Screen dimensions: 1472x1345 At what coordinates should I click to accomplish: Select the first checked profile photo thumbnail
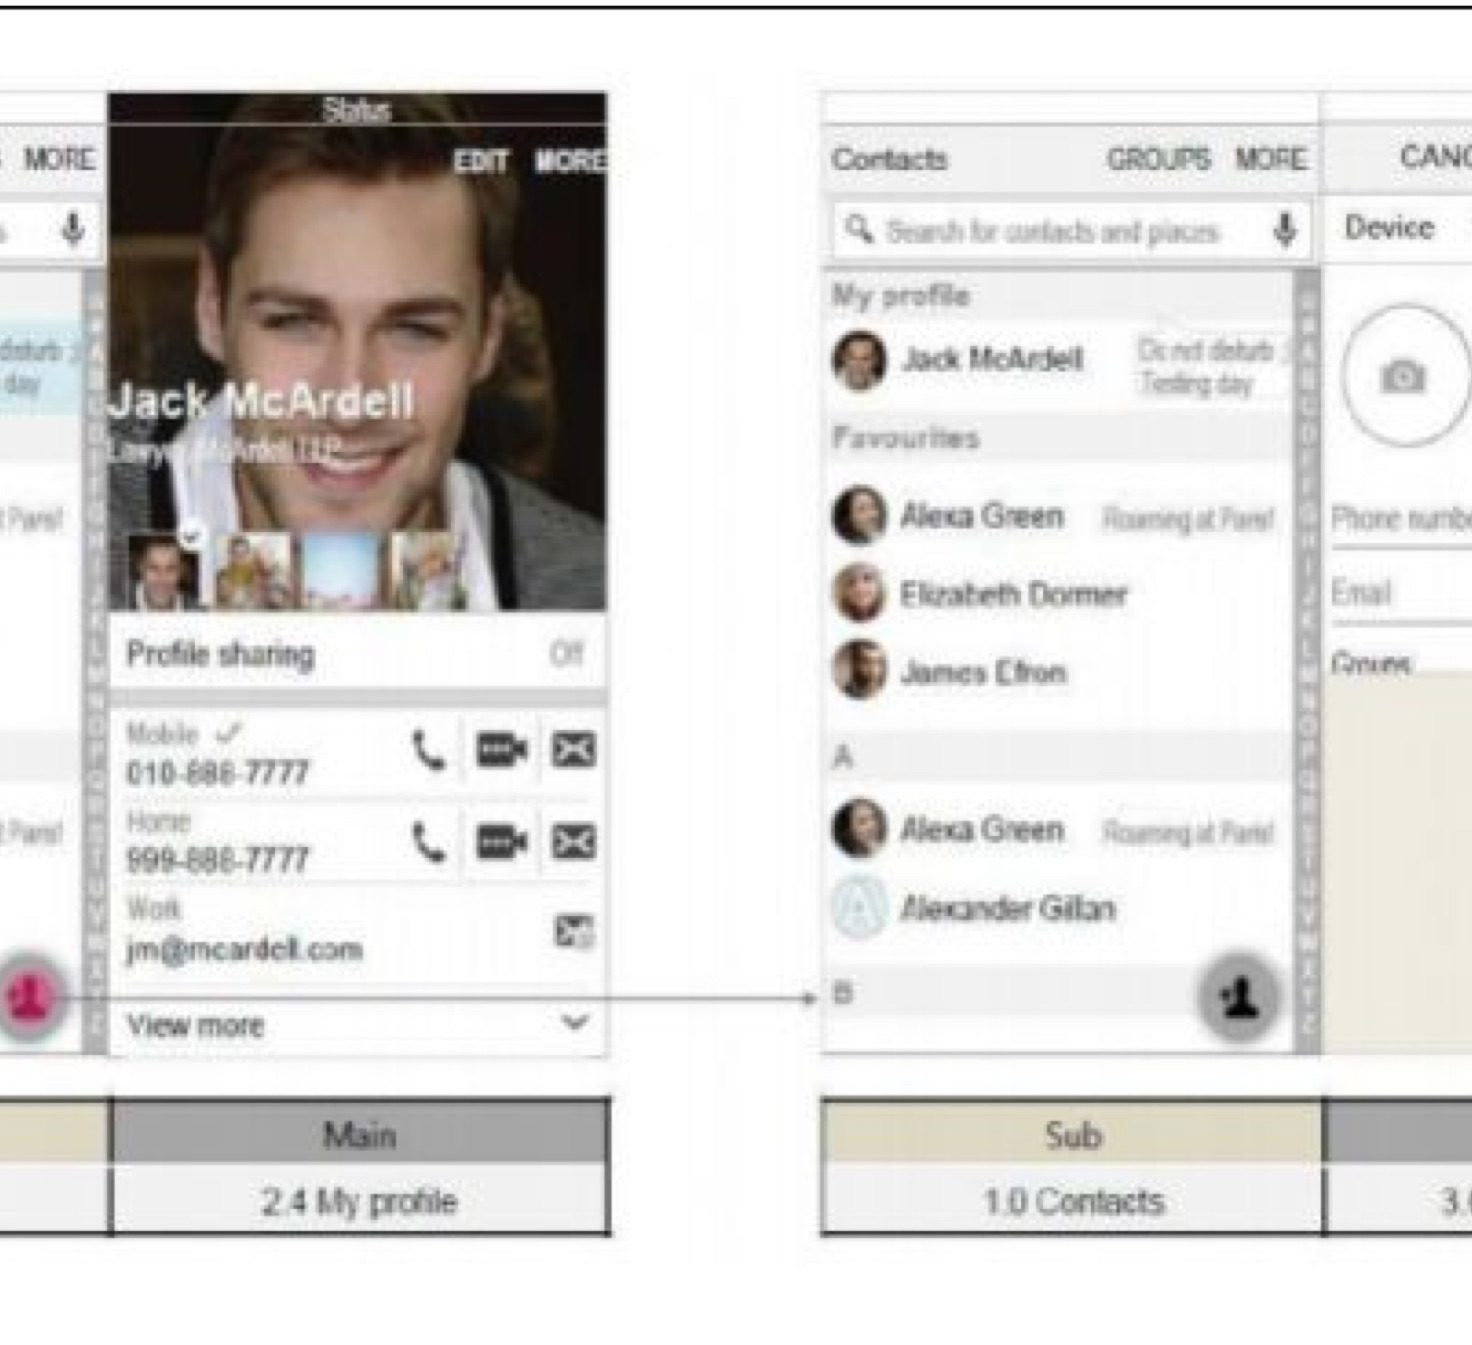[x=163, y=571]
